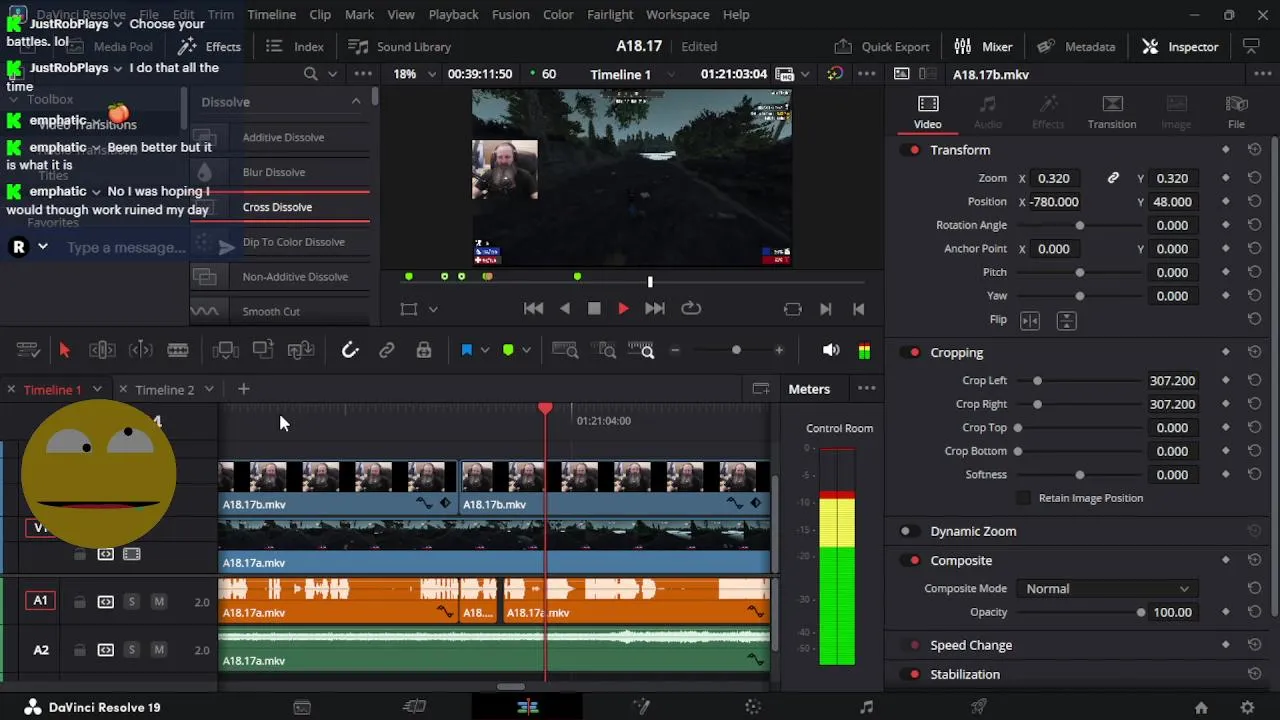1280x720 pixels.
Task: Open the flag color dropdown arrow
Action: click(x=484, y=350)
